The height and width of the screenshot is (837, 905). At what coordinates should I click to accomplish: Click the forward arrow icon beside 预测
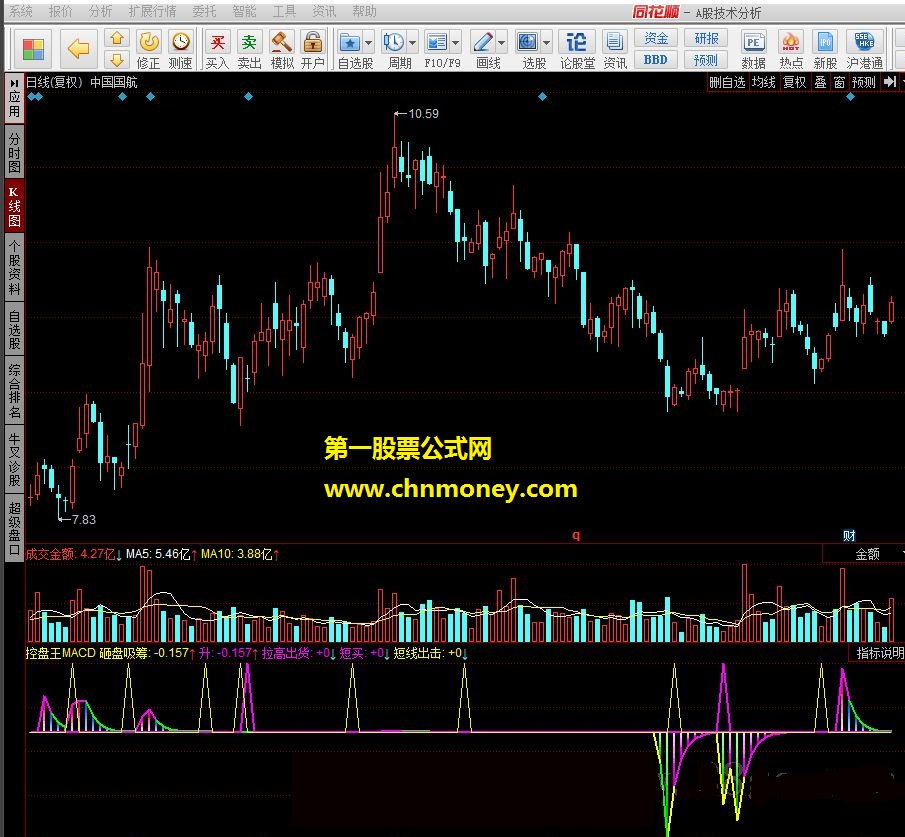pos(891,82)
